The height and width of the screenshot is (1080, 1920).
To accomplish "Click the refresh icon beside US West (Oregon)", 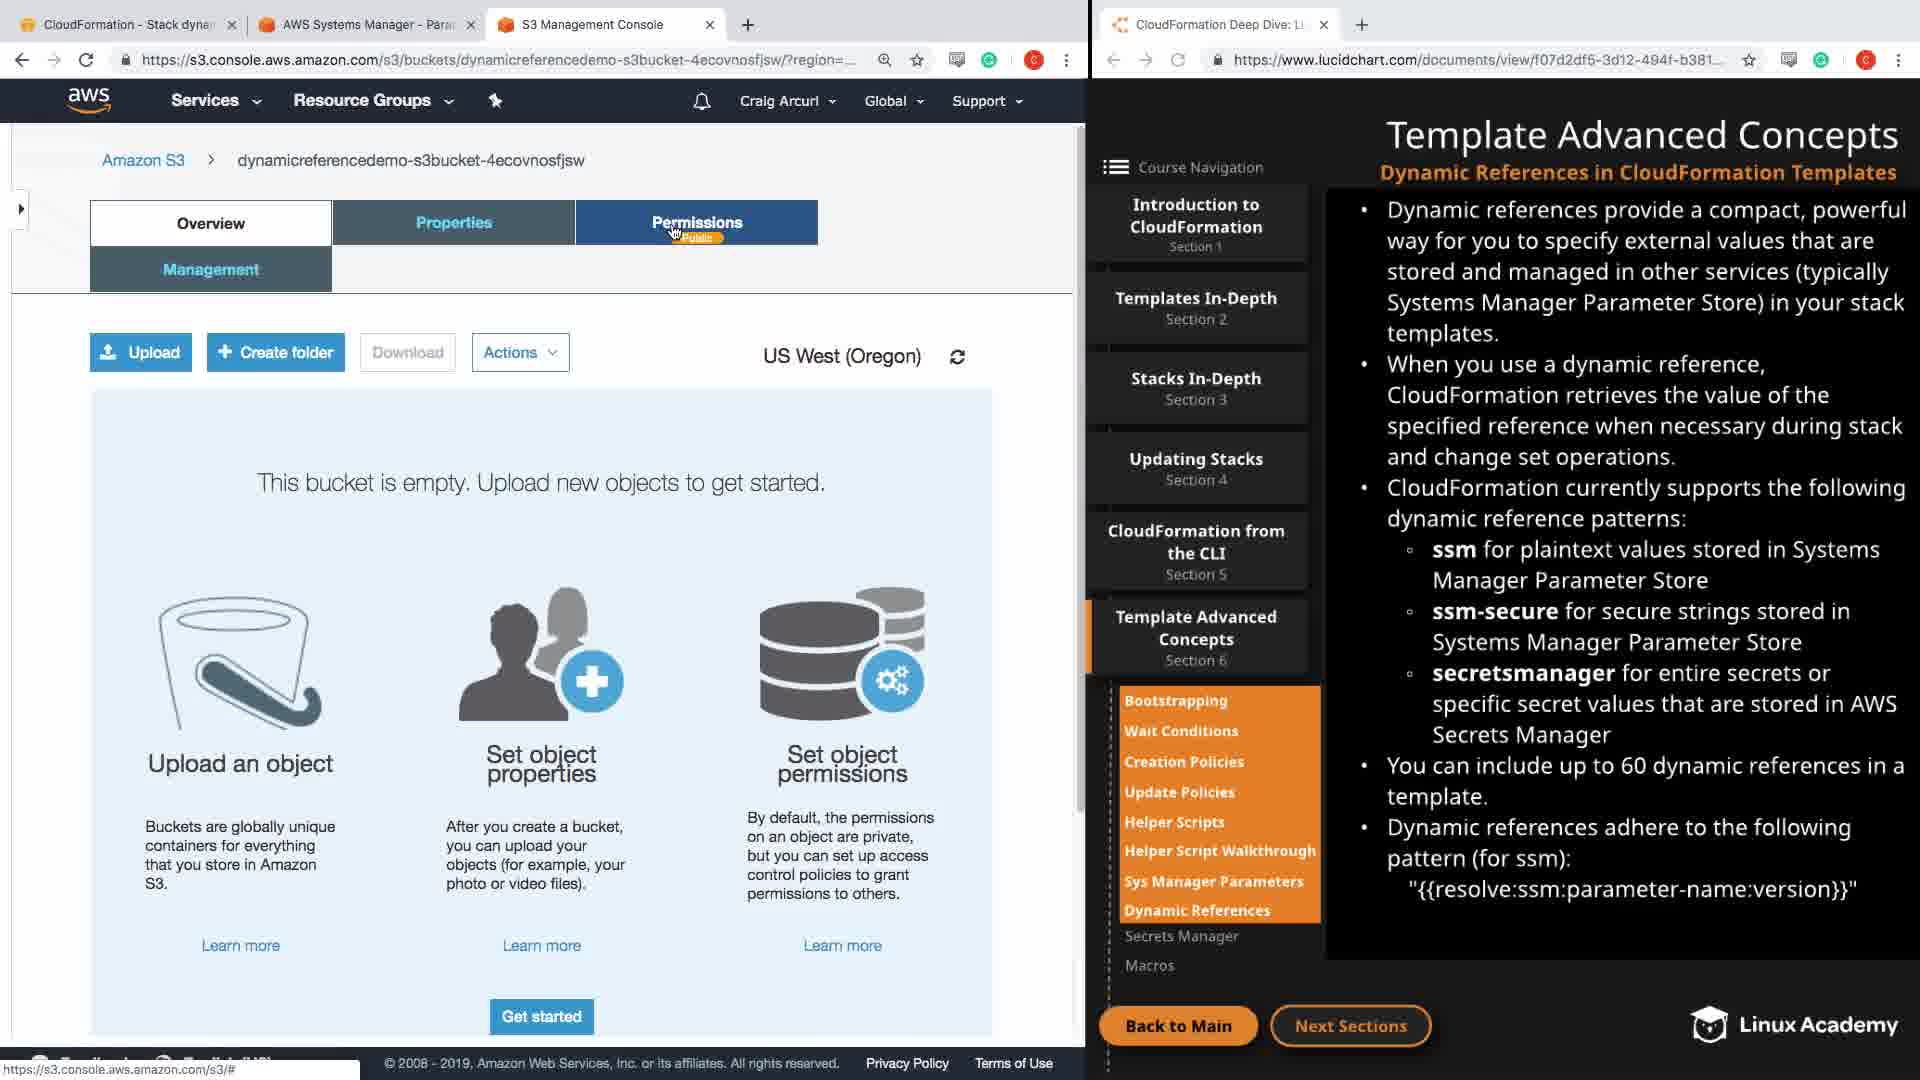I will tap(957, 357).
